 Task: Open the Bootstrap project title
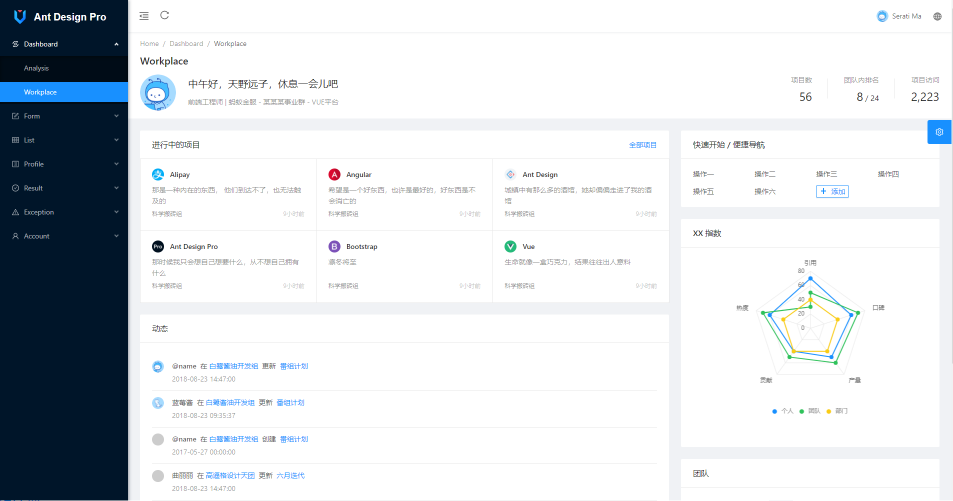point(362,246)
